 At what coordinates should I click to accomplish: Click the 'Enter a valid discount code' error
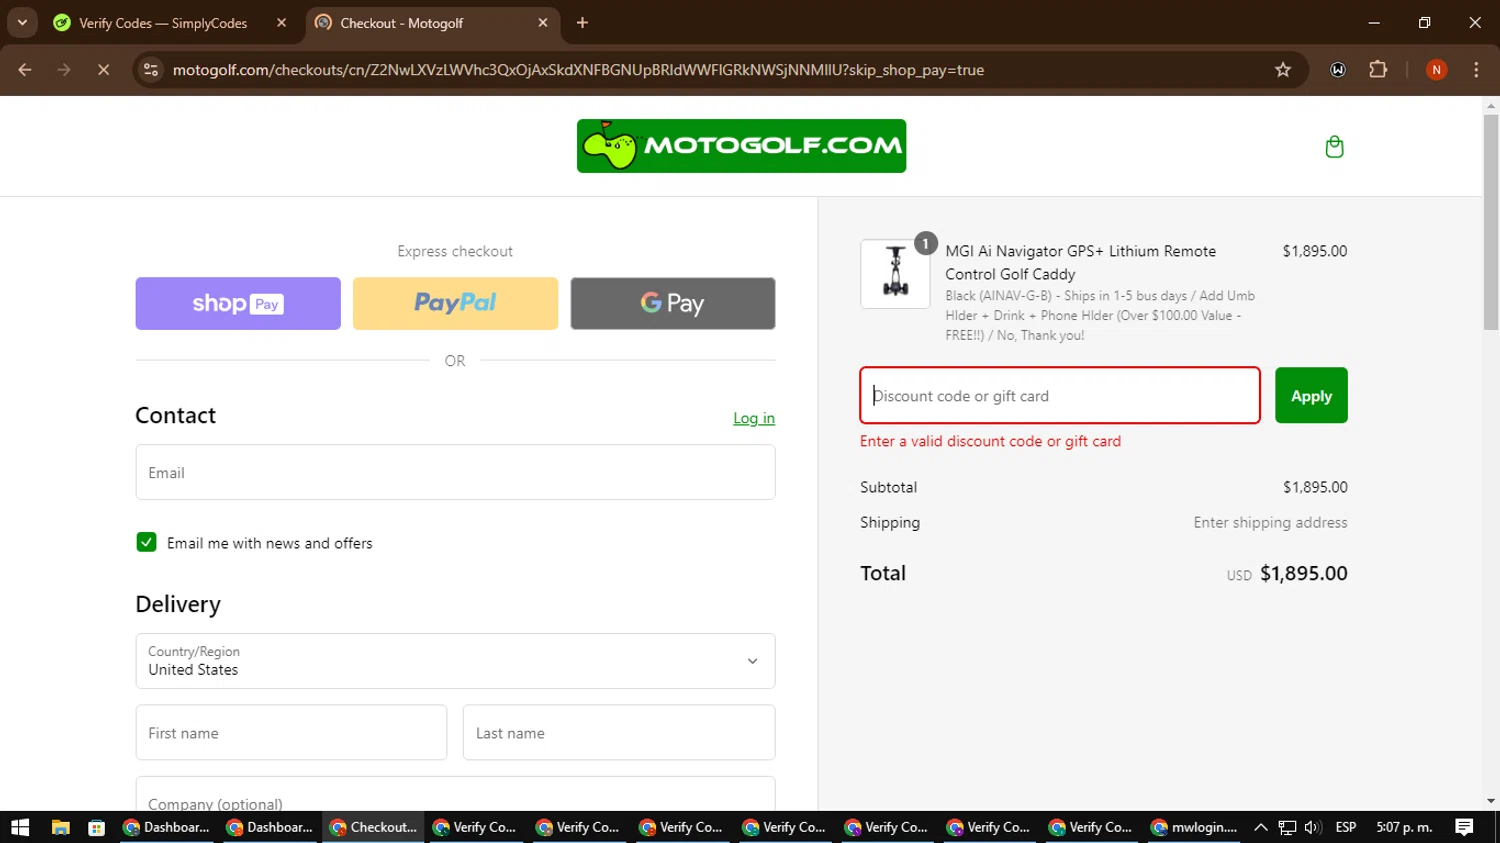[x=990, y=441]
